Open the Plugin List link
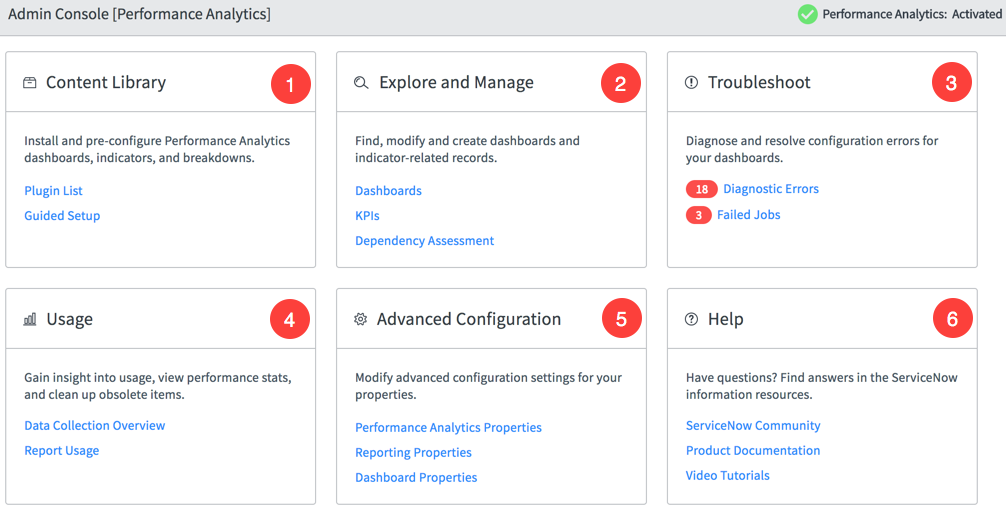This screenshot has height=511, width=1006. tap(53, 191)
